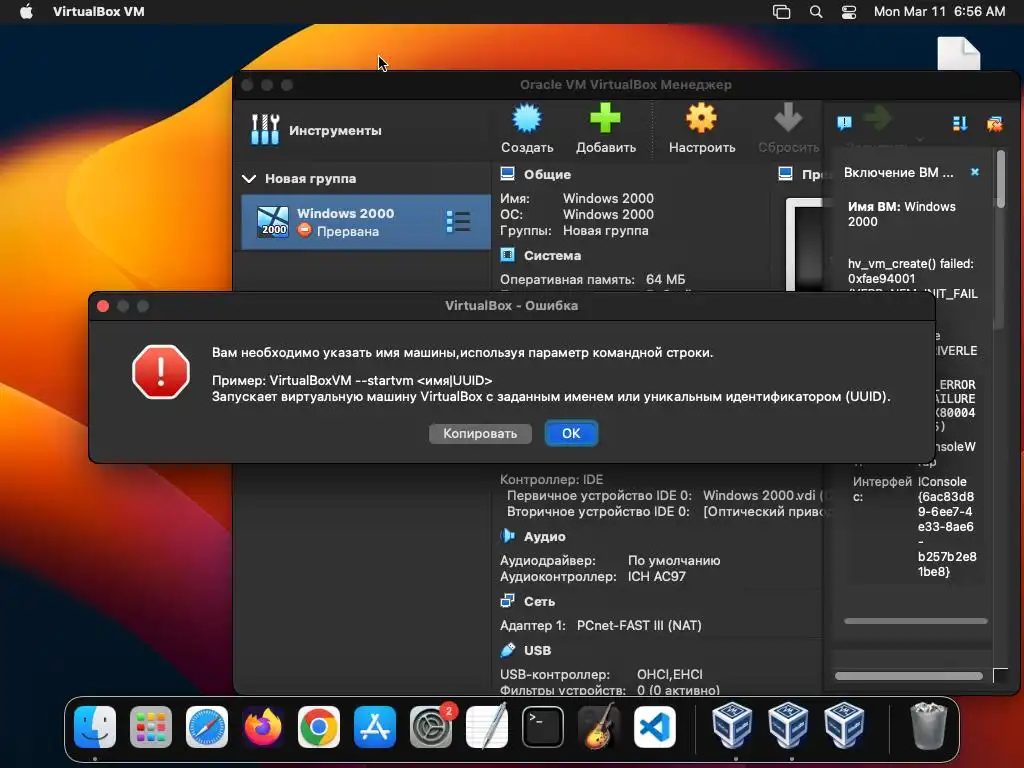Click the Общие section header icon
This screenshot has width=1024, height=768.
pos(507,174)
